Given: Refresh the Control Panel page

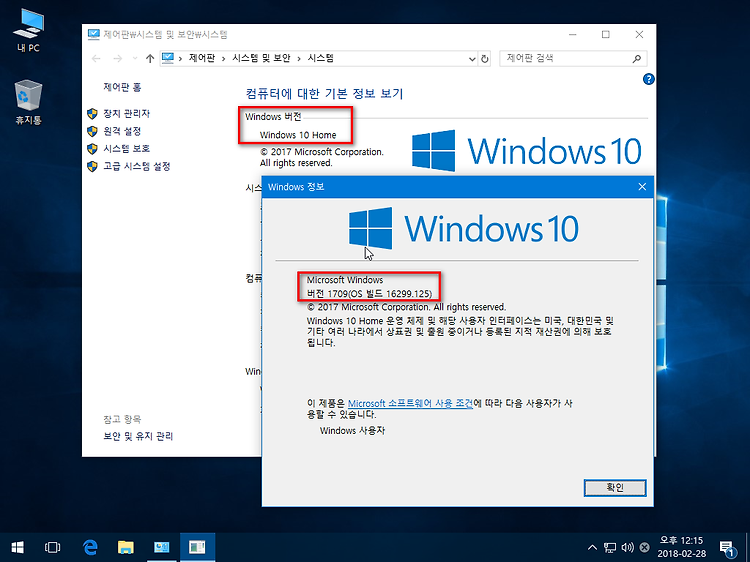Looking at the screenshot, I should (485, 59).
